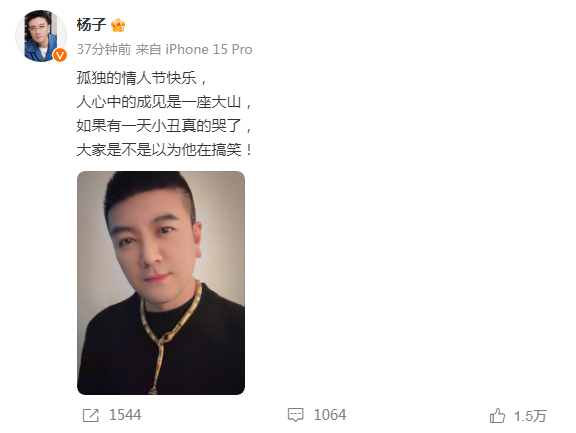
Task: Enlarge the attached selfie photo
Action: (x=161, y=283)
